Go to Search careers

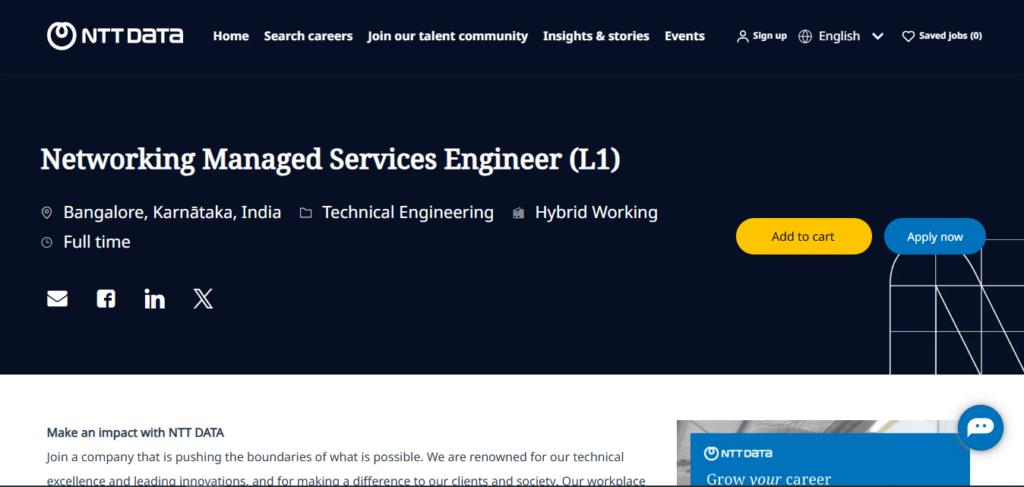click(x=308, y=36)
